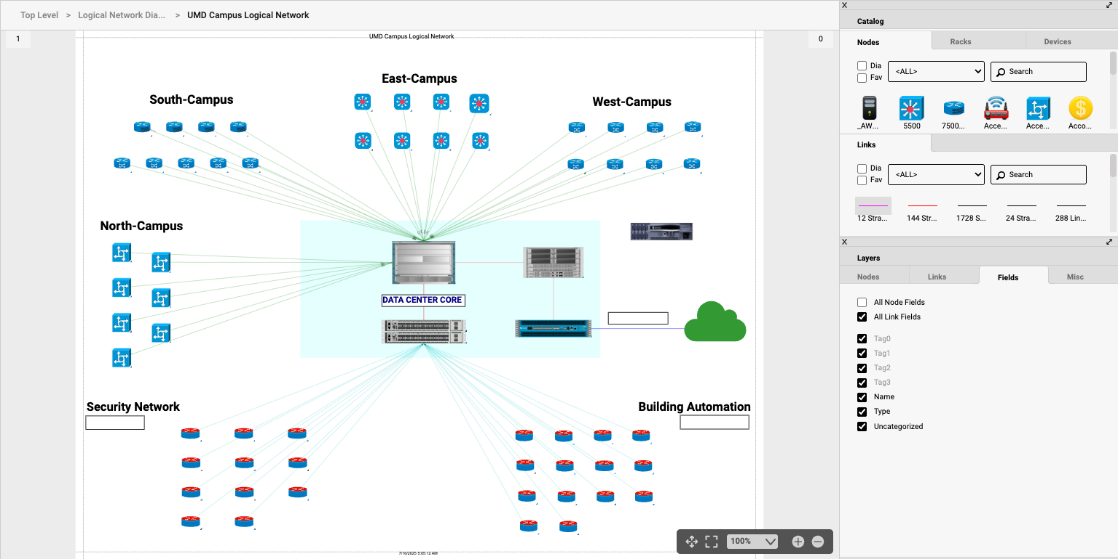The width and height of the screenshot is (1118, 559).
Task: Click the Nodes catalog Search field
Action: tap(1038, 72)
